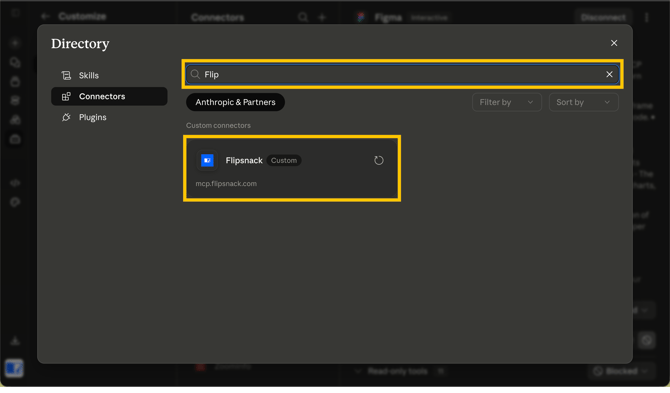Open the Skills section in Directory
This screenshot has width=670, height=393.
[109, 76]
